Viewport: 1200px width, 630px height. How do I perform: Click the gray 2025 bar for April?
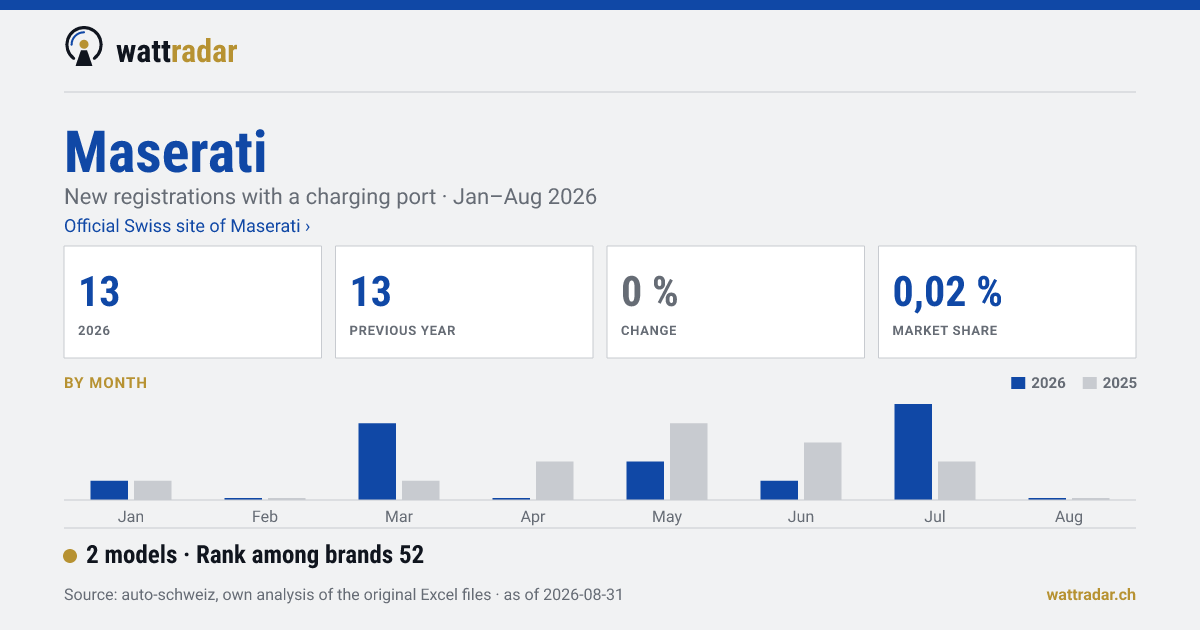click(x=555, y=480)
